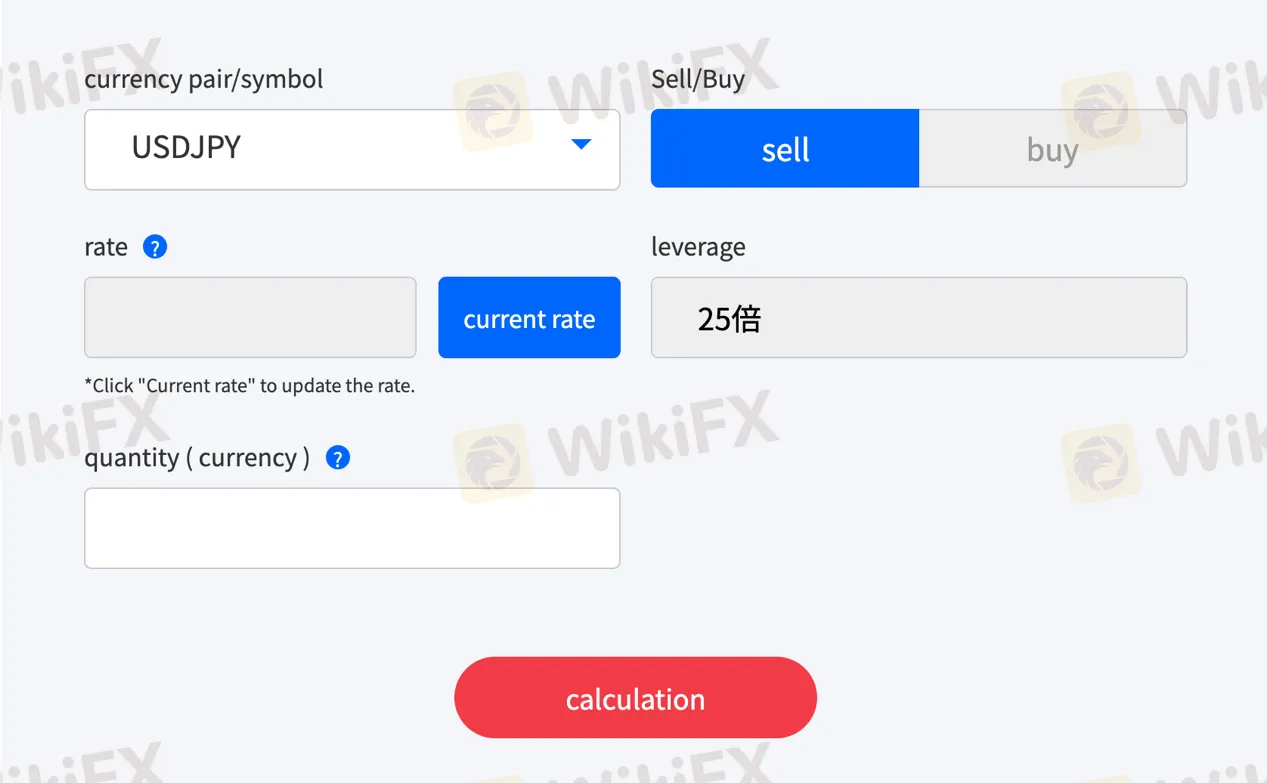Click the current rate button

(529, 317)
